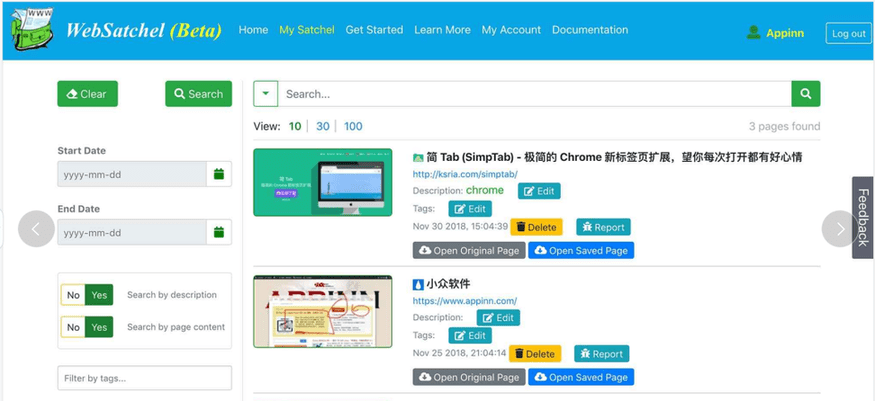Set Search by page content to Yes

(99, 327)
